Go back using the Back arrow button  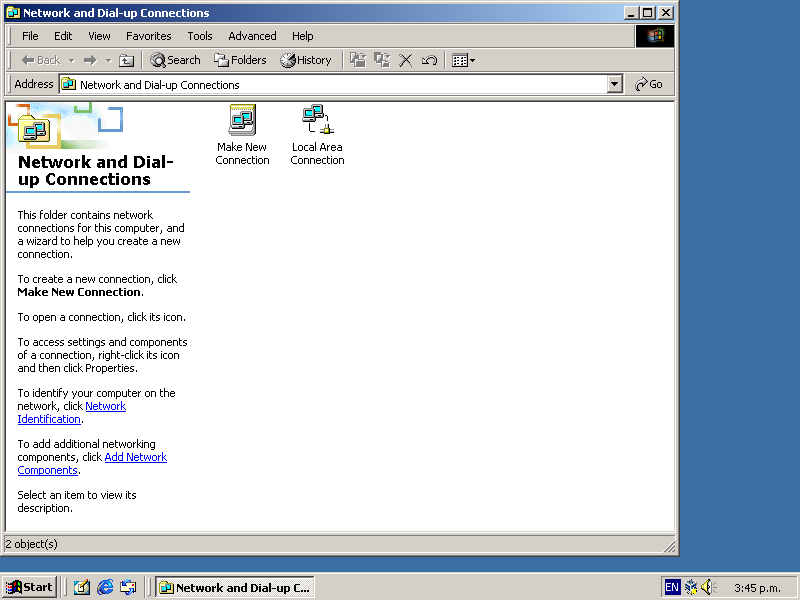(x=41, y=60)
